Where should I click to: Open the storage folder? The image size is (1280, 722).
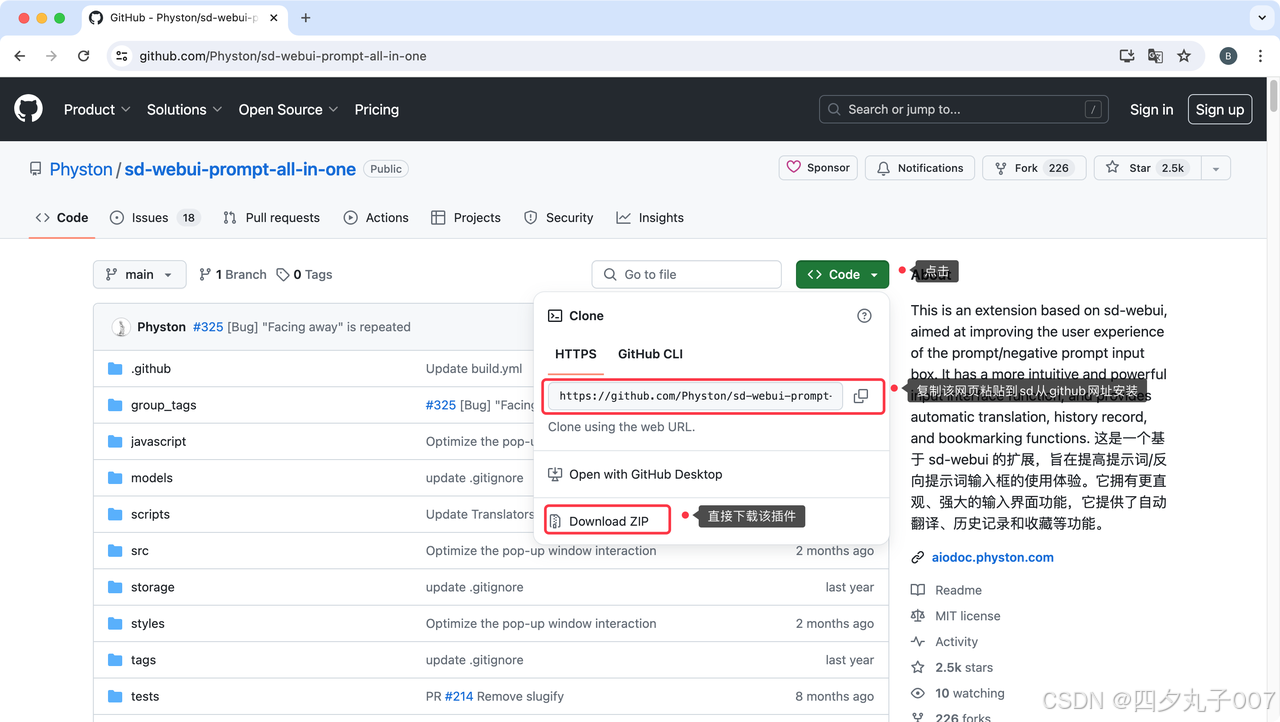(x=153, y=587)
